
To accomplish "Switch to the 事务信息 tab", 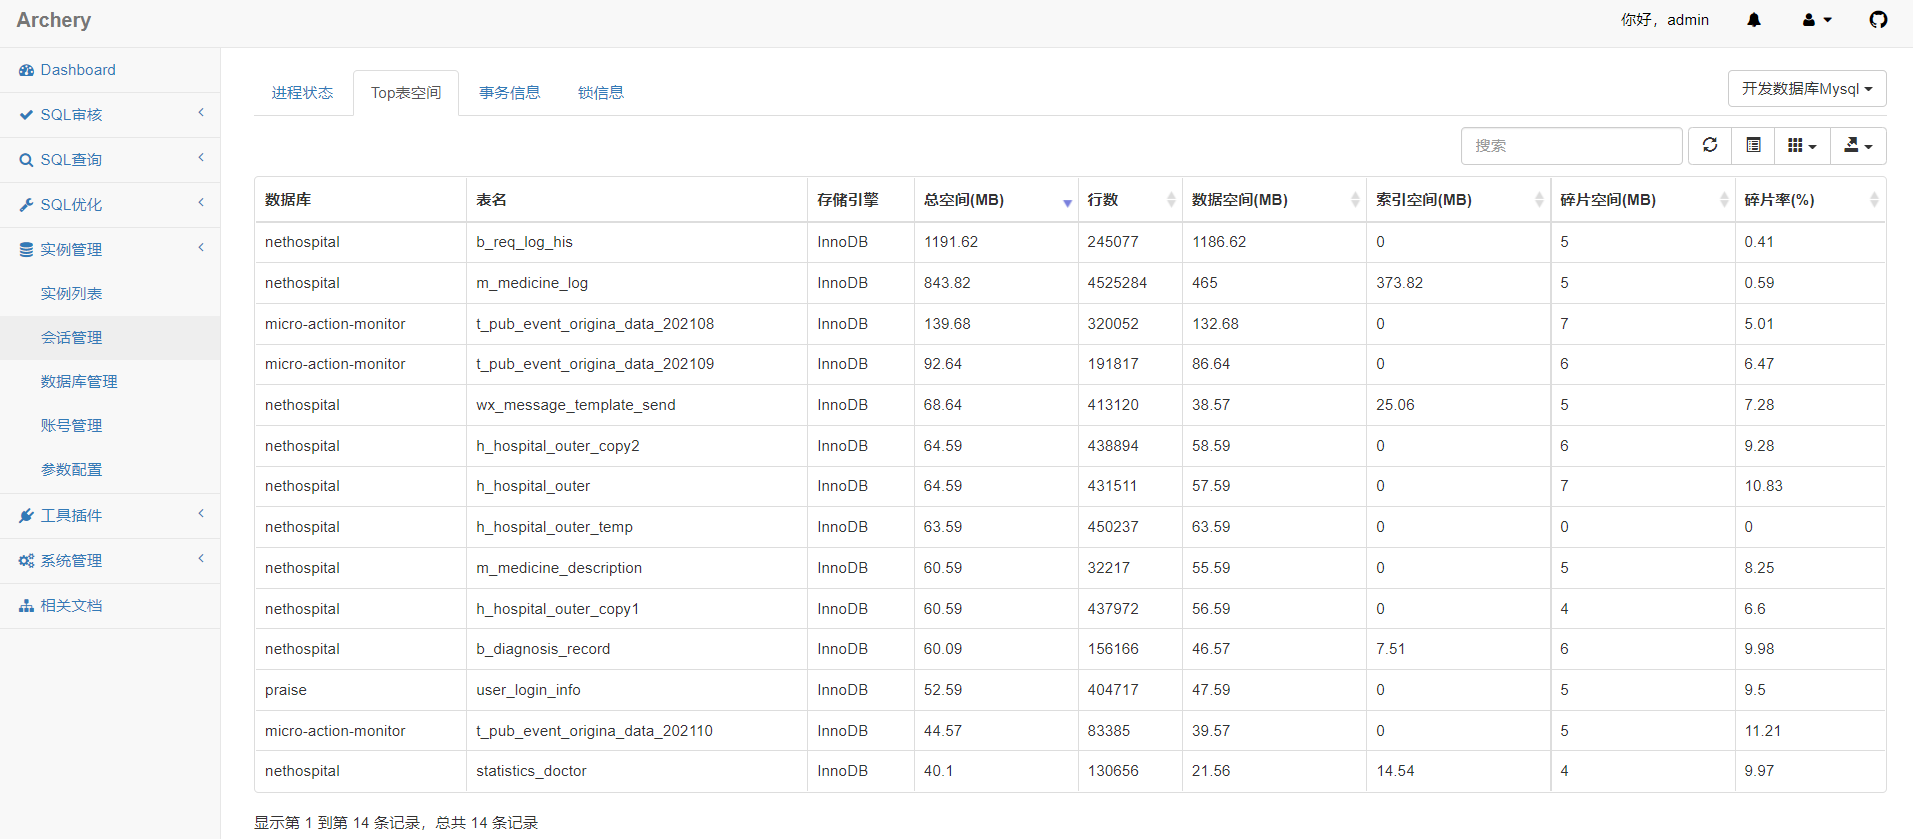I will (509, 93).
